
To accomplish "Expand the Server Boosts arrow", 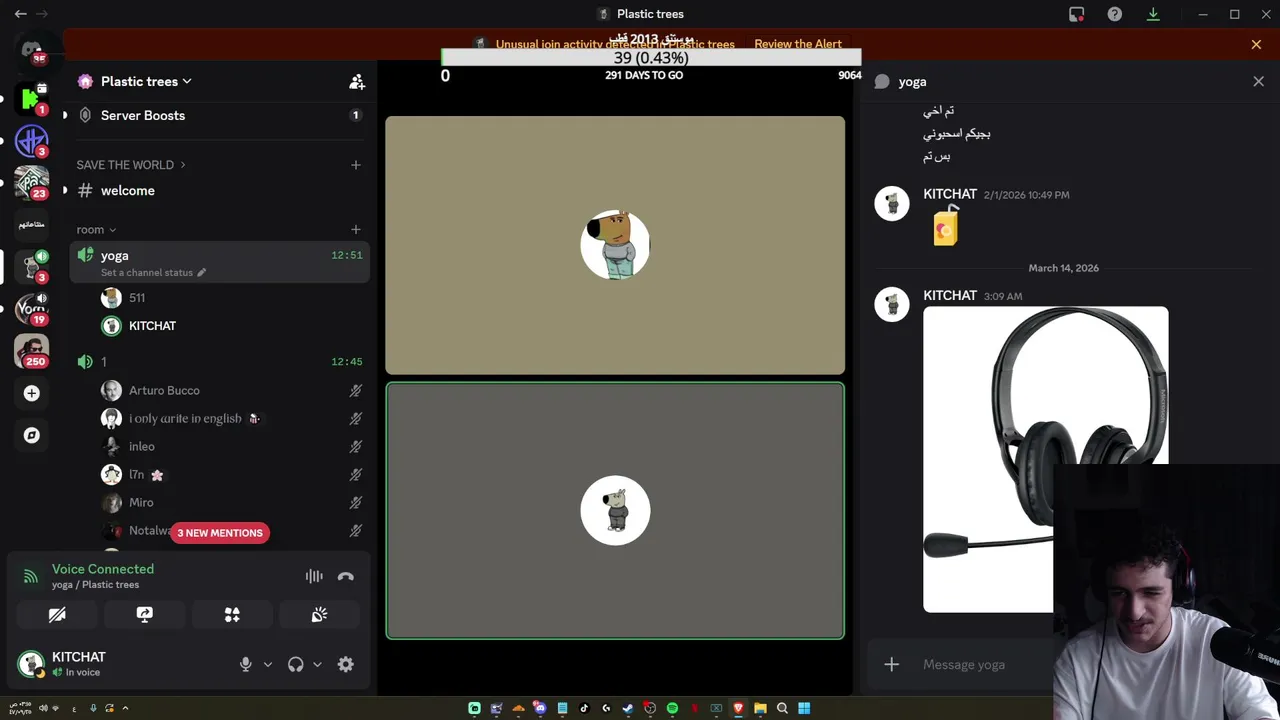I will click(65, 115).
